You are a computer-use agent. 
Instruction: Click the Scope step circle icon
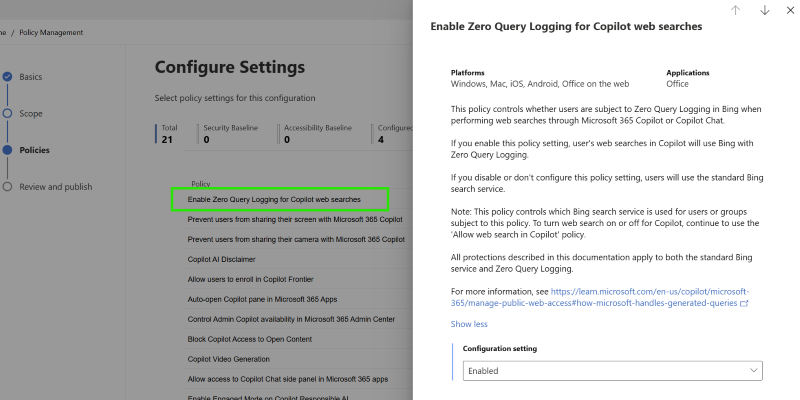pyautogui.click(x=7, y=113)
